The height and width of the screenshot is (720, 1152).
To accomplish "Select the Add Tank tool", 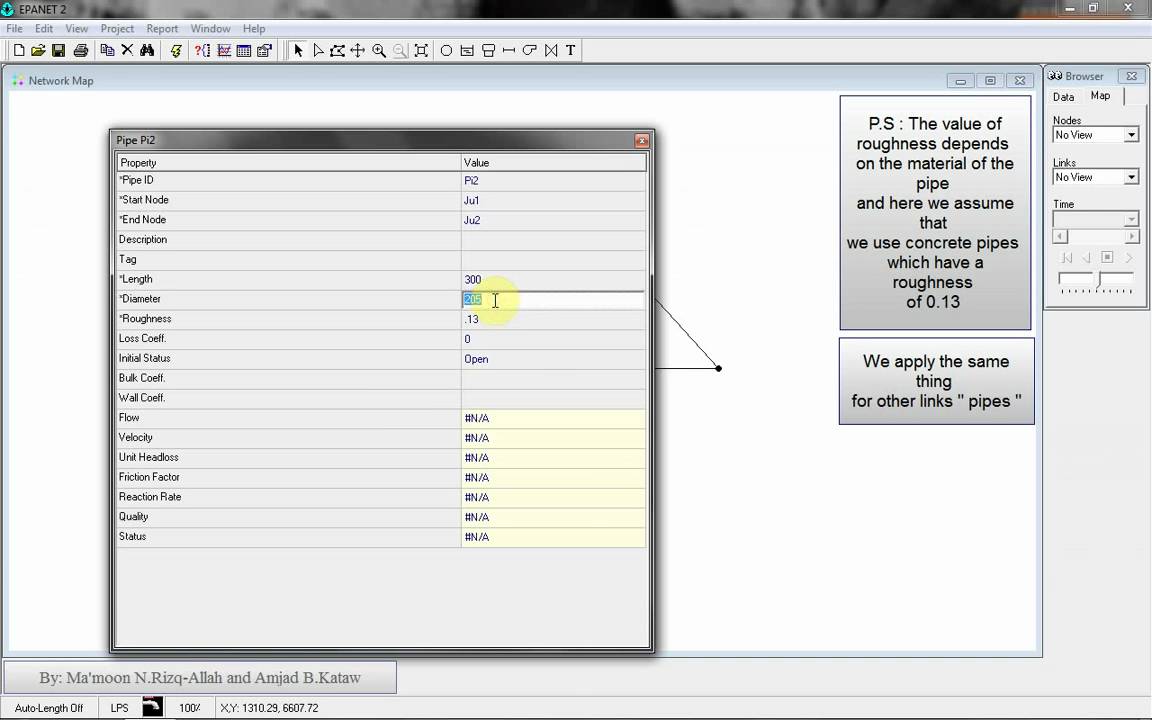I will (488, 51).
